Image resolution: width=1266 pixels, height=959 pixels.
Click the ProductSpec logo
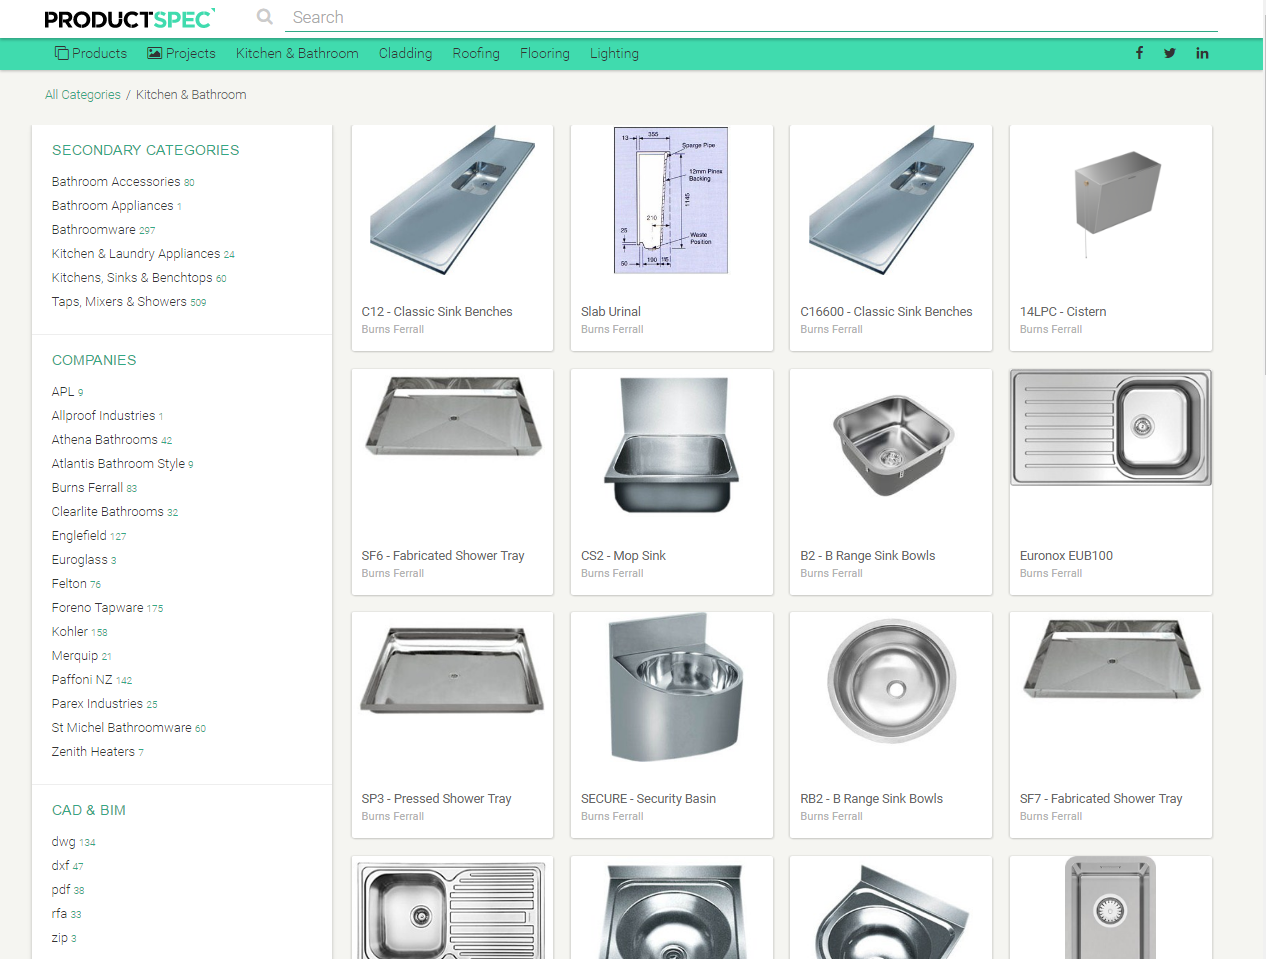click(130, 19)
